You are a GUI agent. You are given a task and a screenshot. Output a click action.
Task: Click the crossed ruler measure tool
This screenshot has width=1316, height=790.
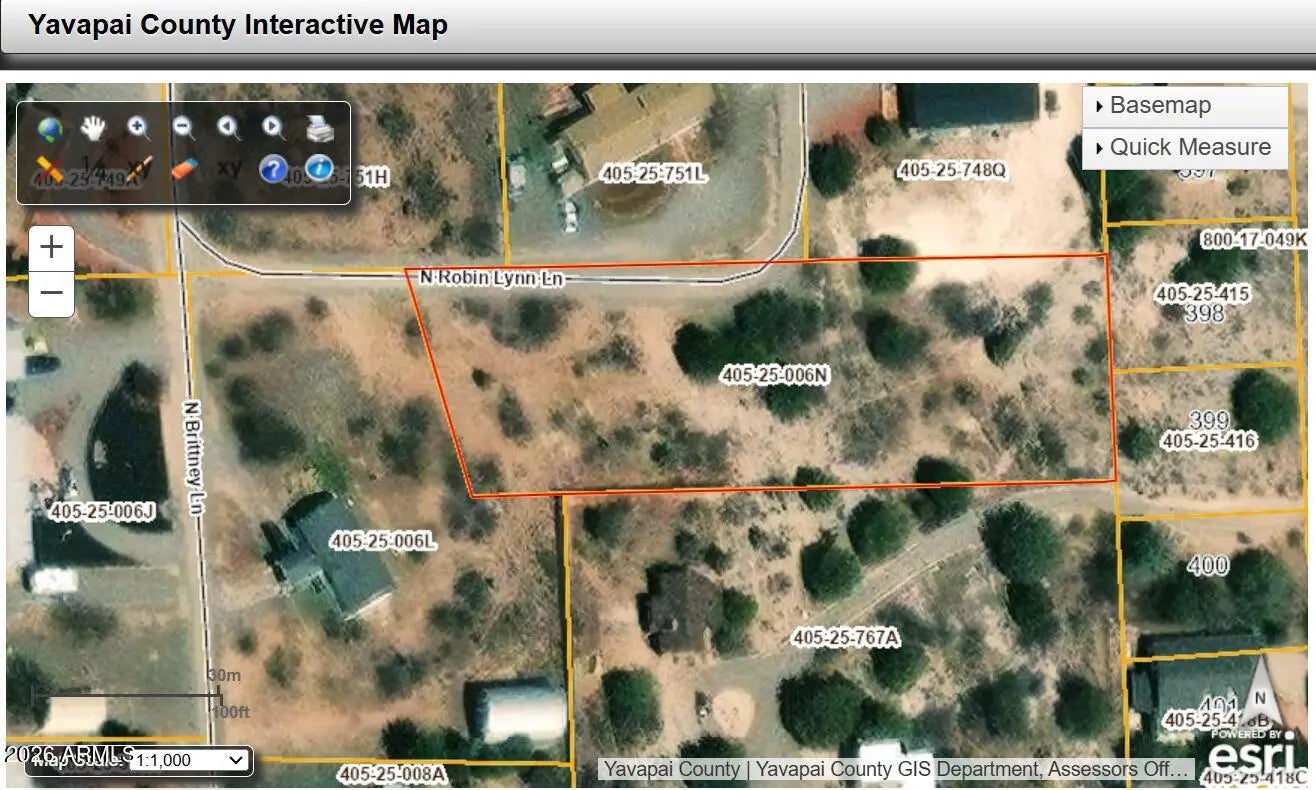tap(49, 168)
